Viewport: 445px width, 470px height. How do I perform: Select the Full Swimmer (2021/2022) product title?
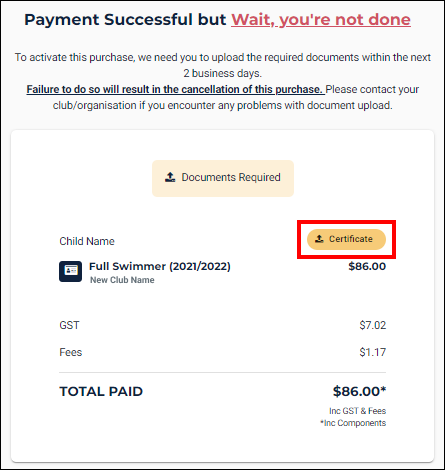pyautogui.click(x=160, y=266)
